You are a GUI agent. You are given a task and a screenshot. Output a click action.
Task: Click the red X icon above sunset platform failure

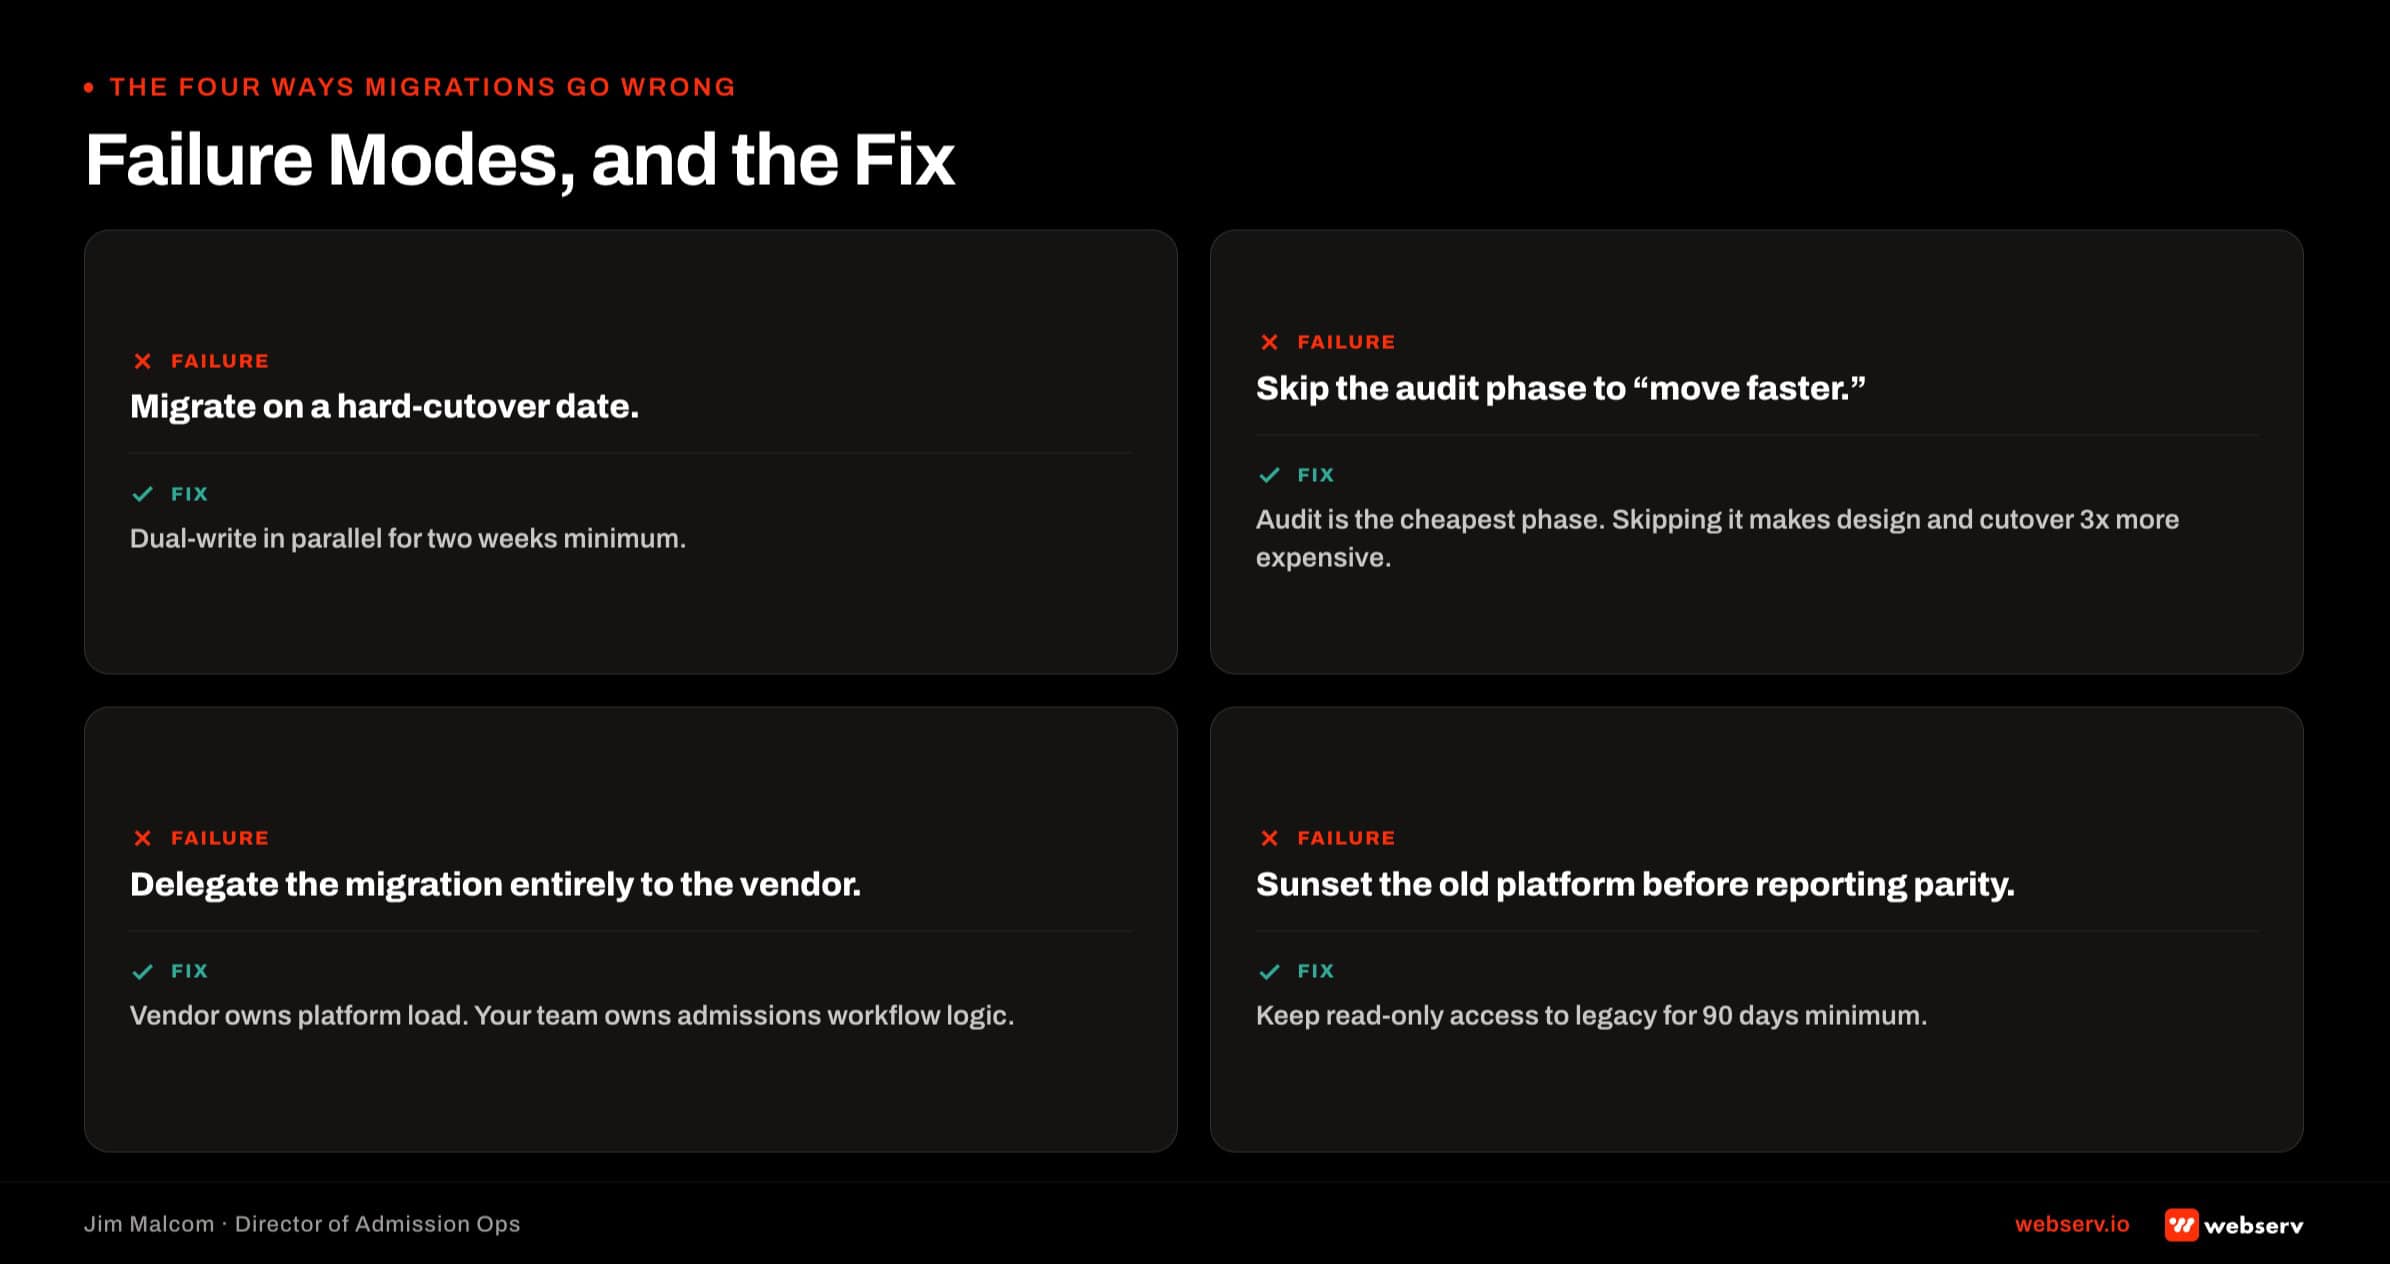point(1269,838)
